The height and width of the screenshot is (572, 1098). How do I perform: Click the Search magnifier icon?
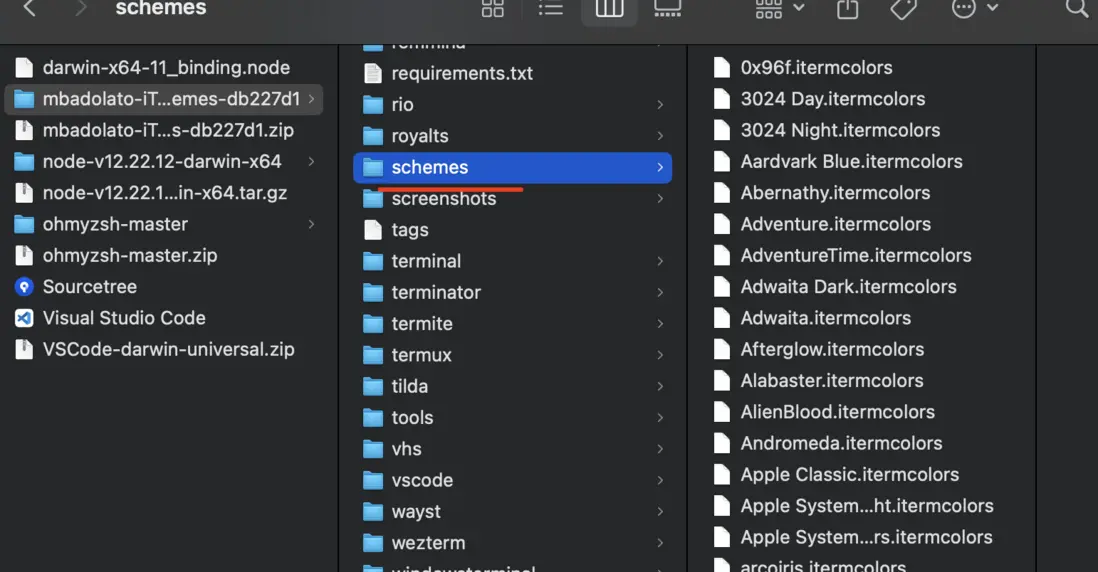(1076, 9)
